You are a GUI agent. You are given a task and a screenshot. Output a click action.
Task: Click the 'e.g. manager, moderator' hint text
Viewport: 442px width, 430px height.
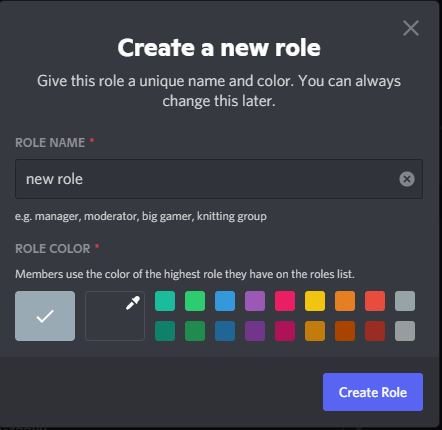click(141, 216)
